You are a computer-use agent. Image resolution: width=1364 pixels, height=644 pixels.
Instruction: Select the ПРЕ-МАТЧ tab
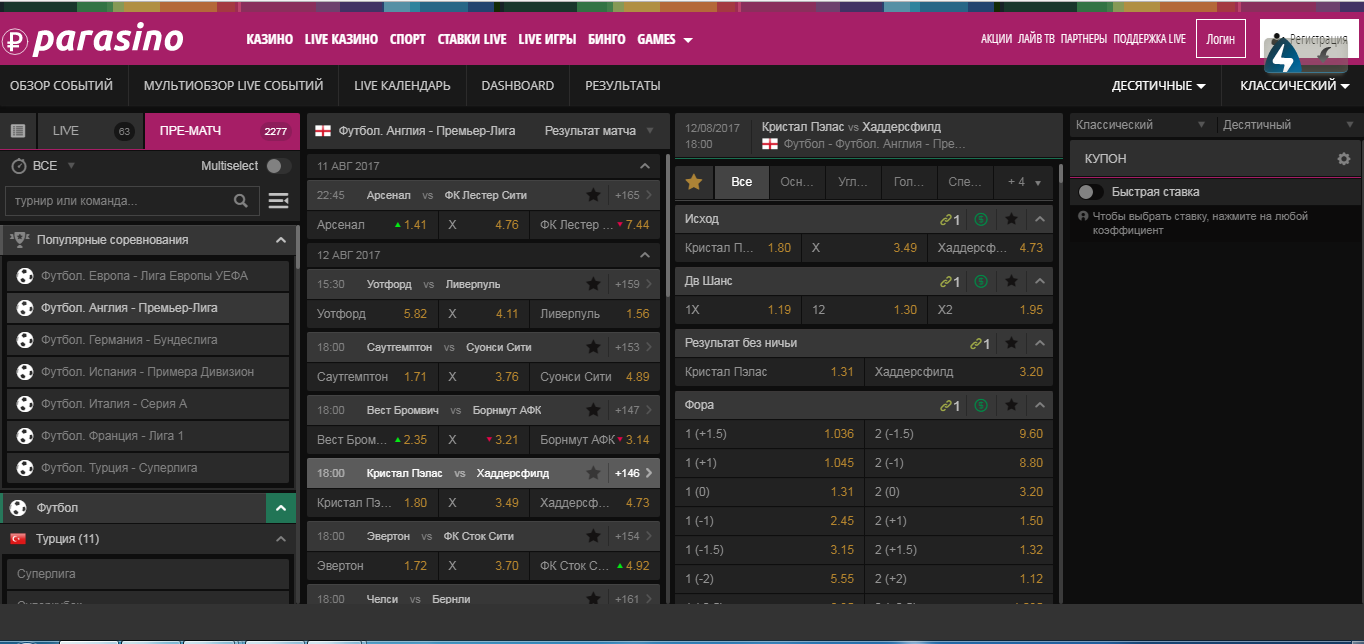click(x=220, y=131)
